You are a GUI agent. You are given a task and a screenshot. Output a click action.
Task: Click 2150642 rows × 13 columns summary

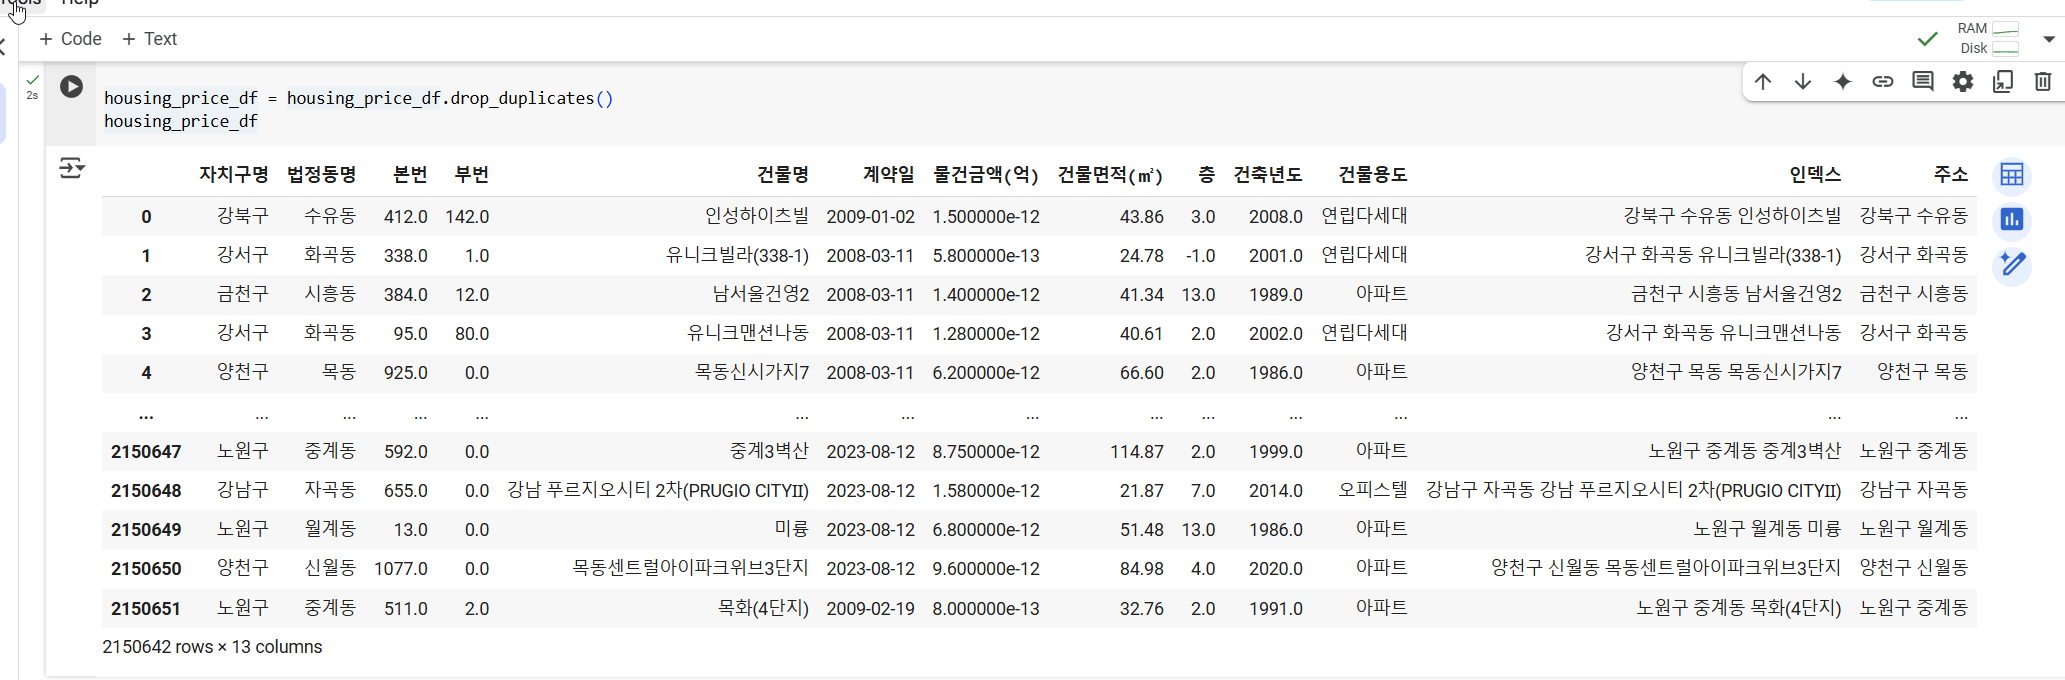tap(212, 647)
